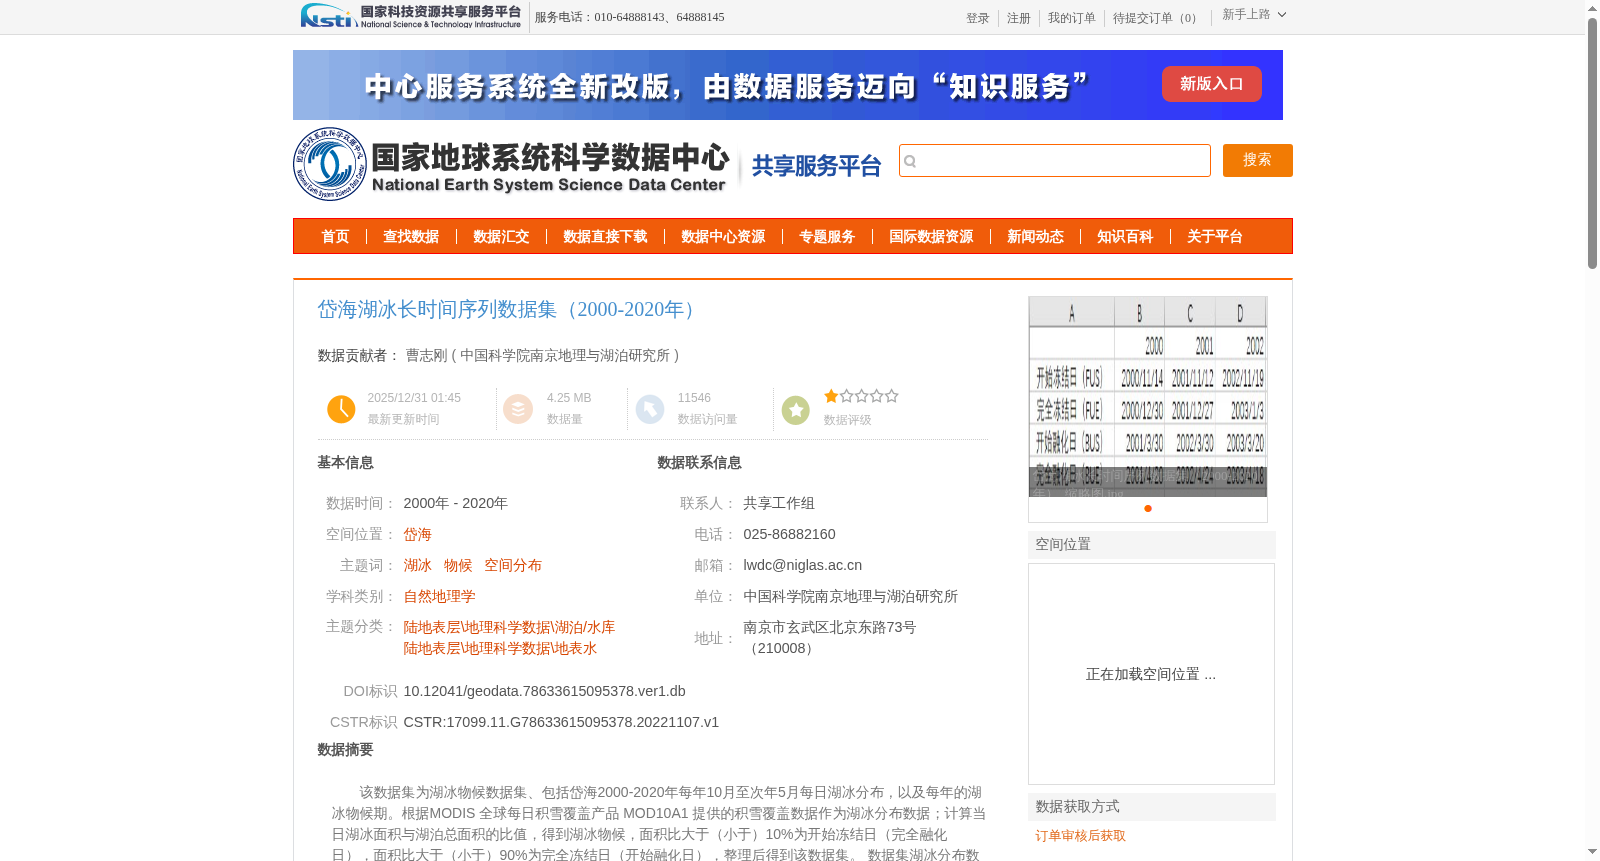
Task: Expand the 新手上路 dropdown
Action: click(1254, 15)
